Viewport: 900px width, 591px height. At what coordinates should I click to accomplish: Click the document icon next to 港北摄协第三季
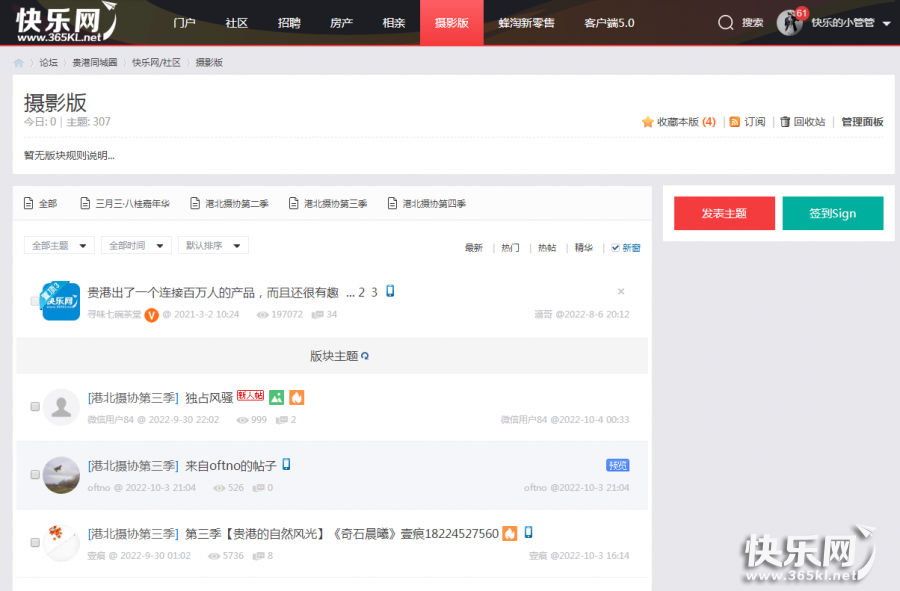(294, 203)
